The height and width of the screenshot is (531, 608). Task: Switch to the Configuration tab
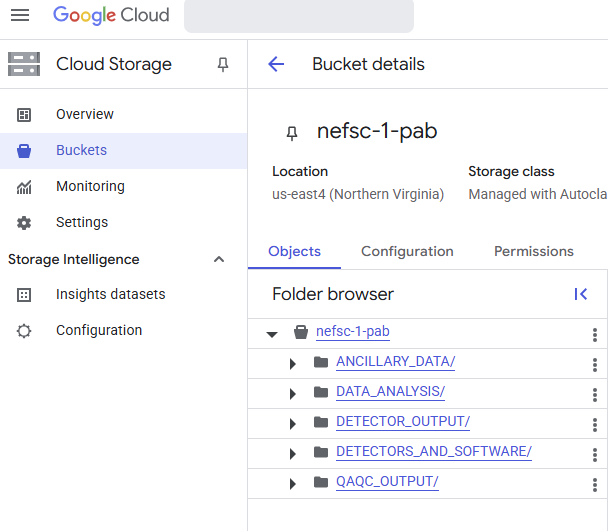pyautogui.click(x=407, y=251)
